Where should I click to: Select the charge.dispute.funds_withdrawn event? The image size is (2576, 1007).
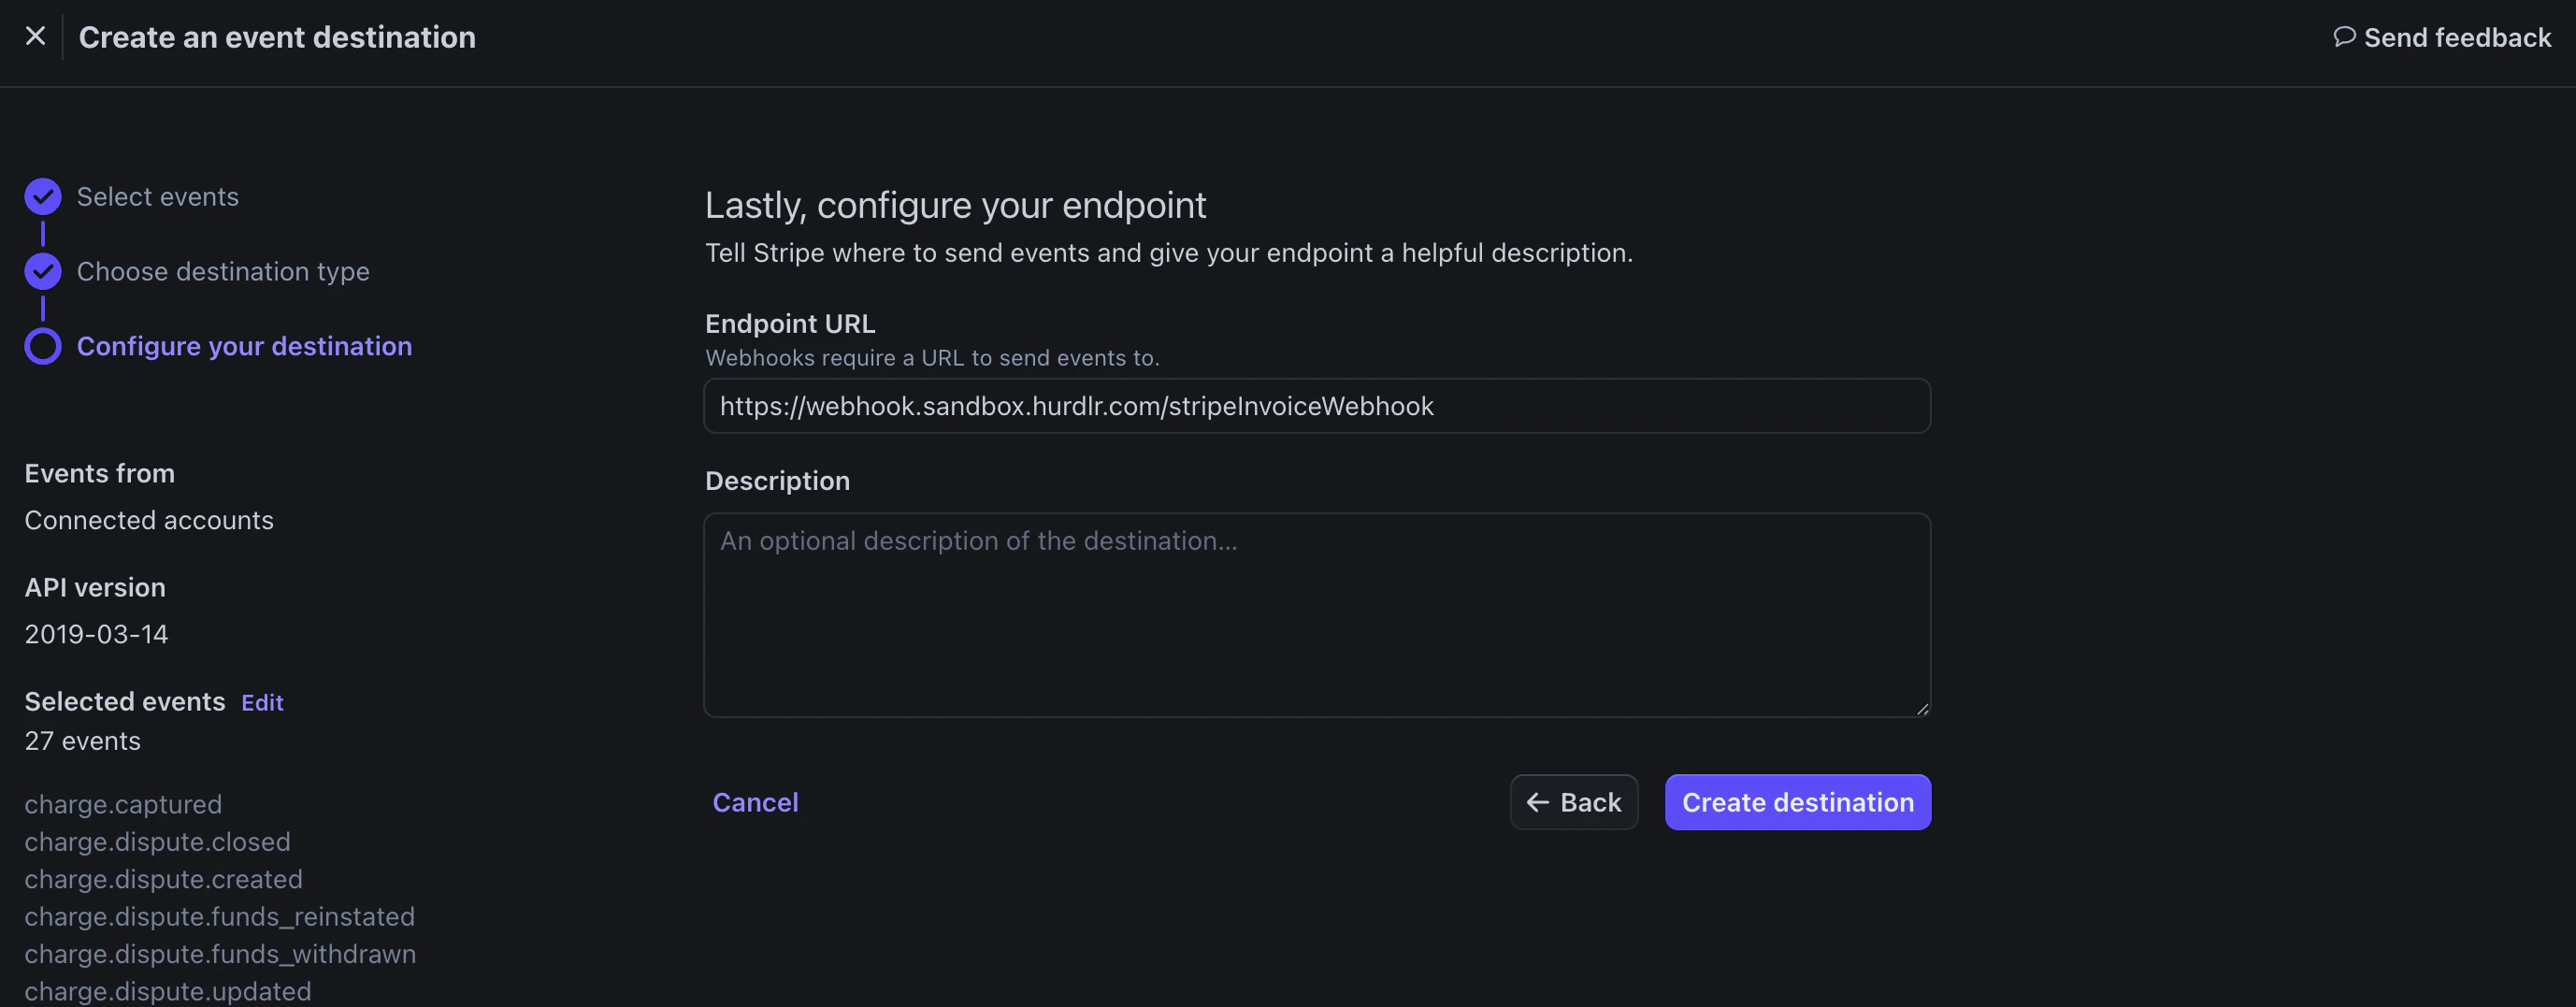pyautogui.click(x=220, y=954)
